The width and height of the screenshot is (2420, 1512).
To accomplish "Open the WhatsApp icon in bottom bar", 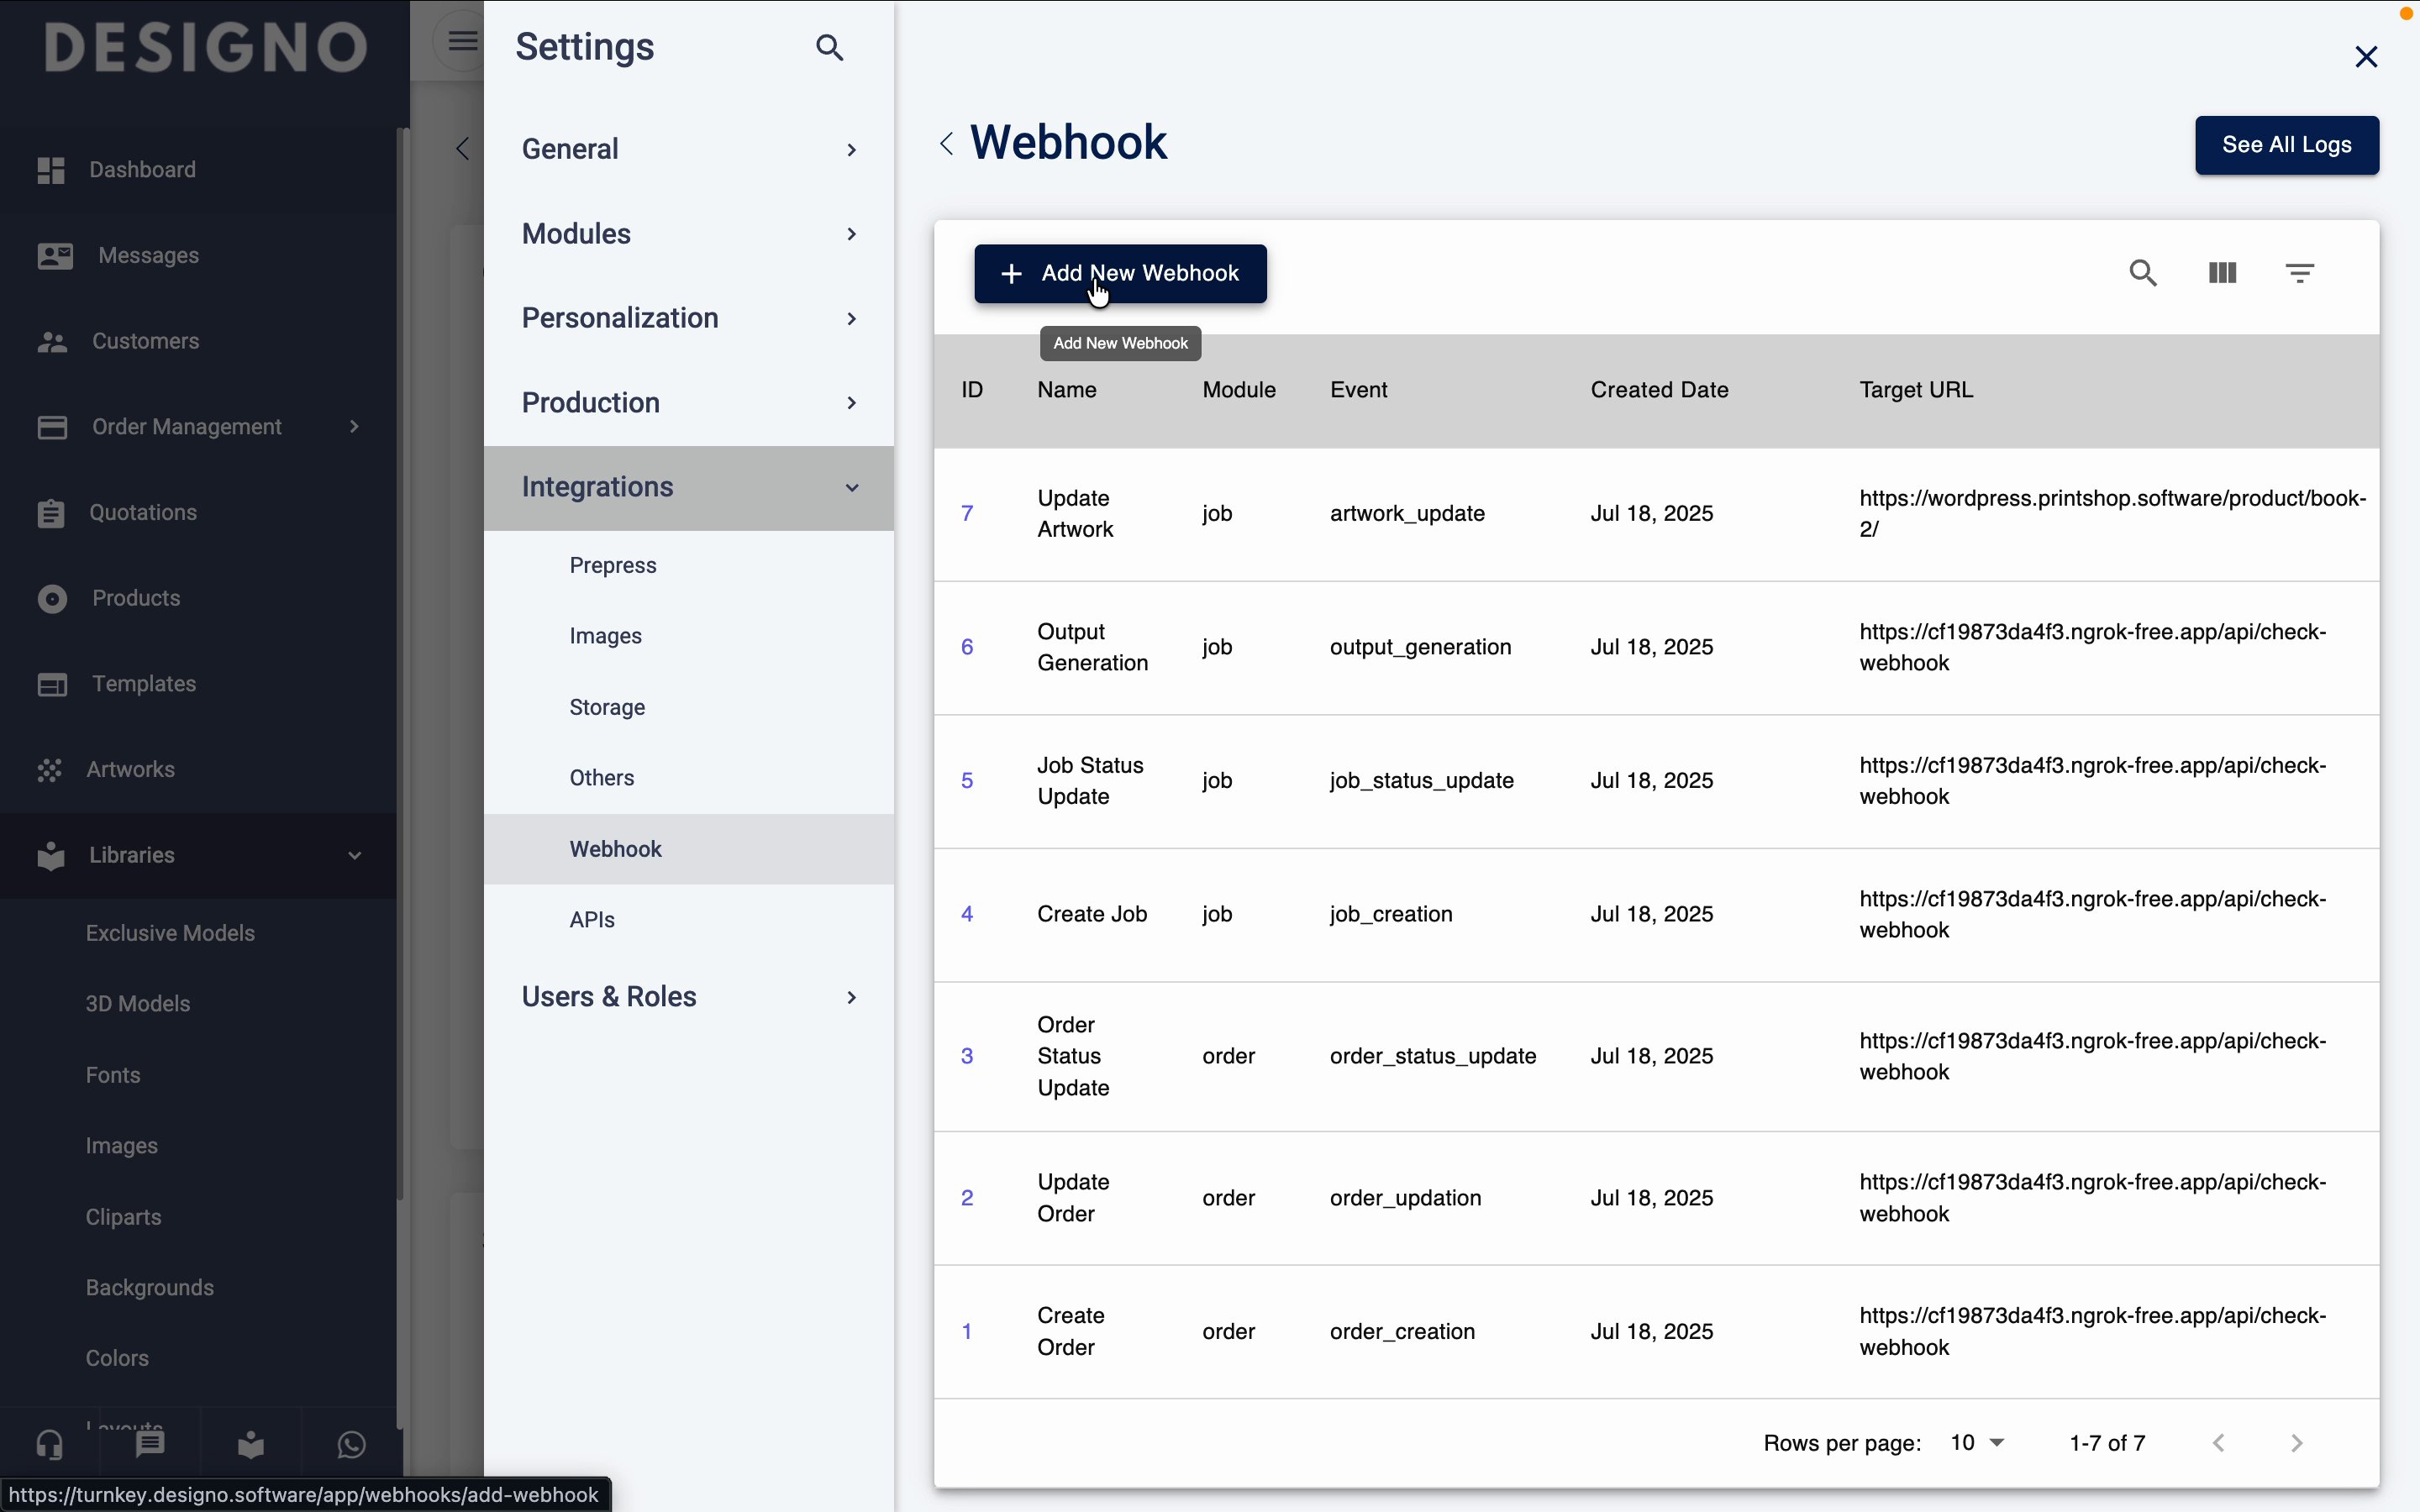I will 352,1444.
